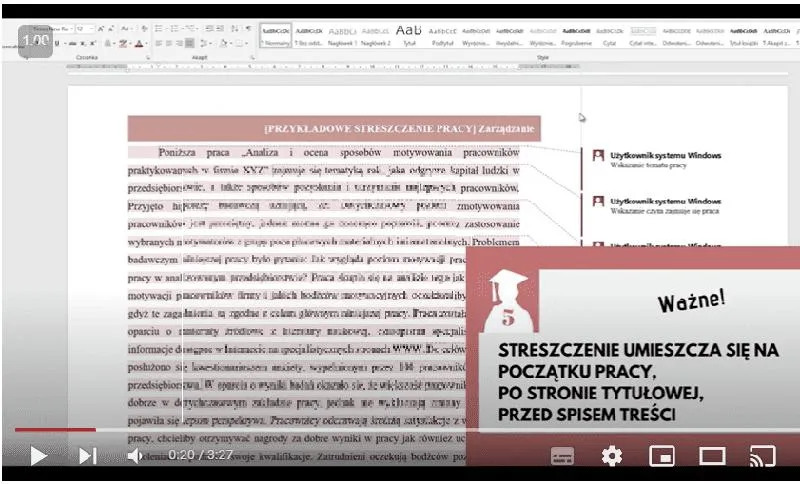Toggle subscript formatting
The width and height of the screenshot is (800, 484).
[x=84, y=44]
